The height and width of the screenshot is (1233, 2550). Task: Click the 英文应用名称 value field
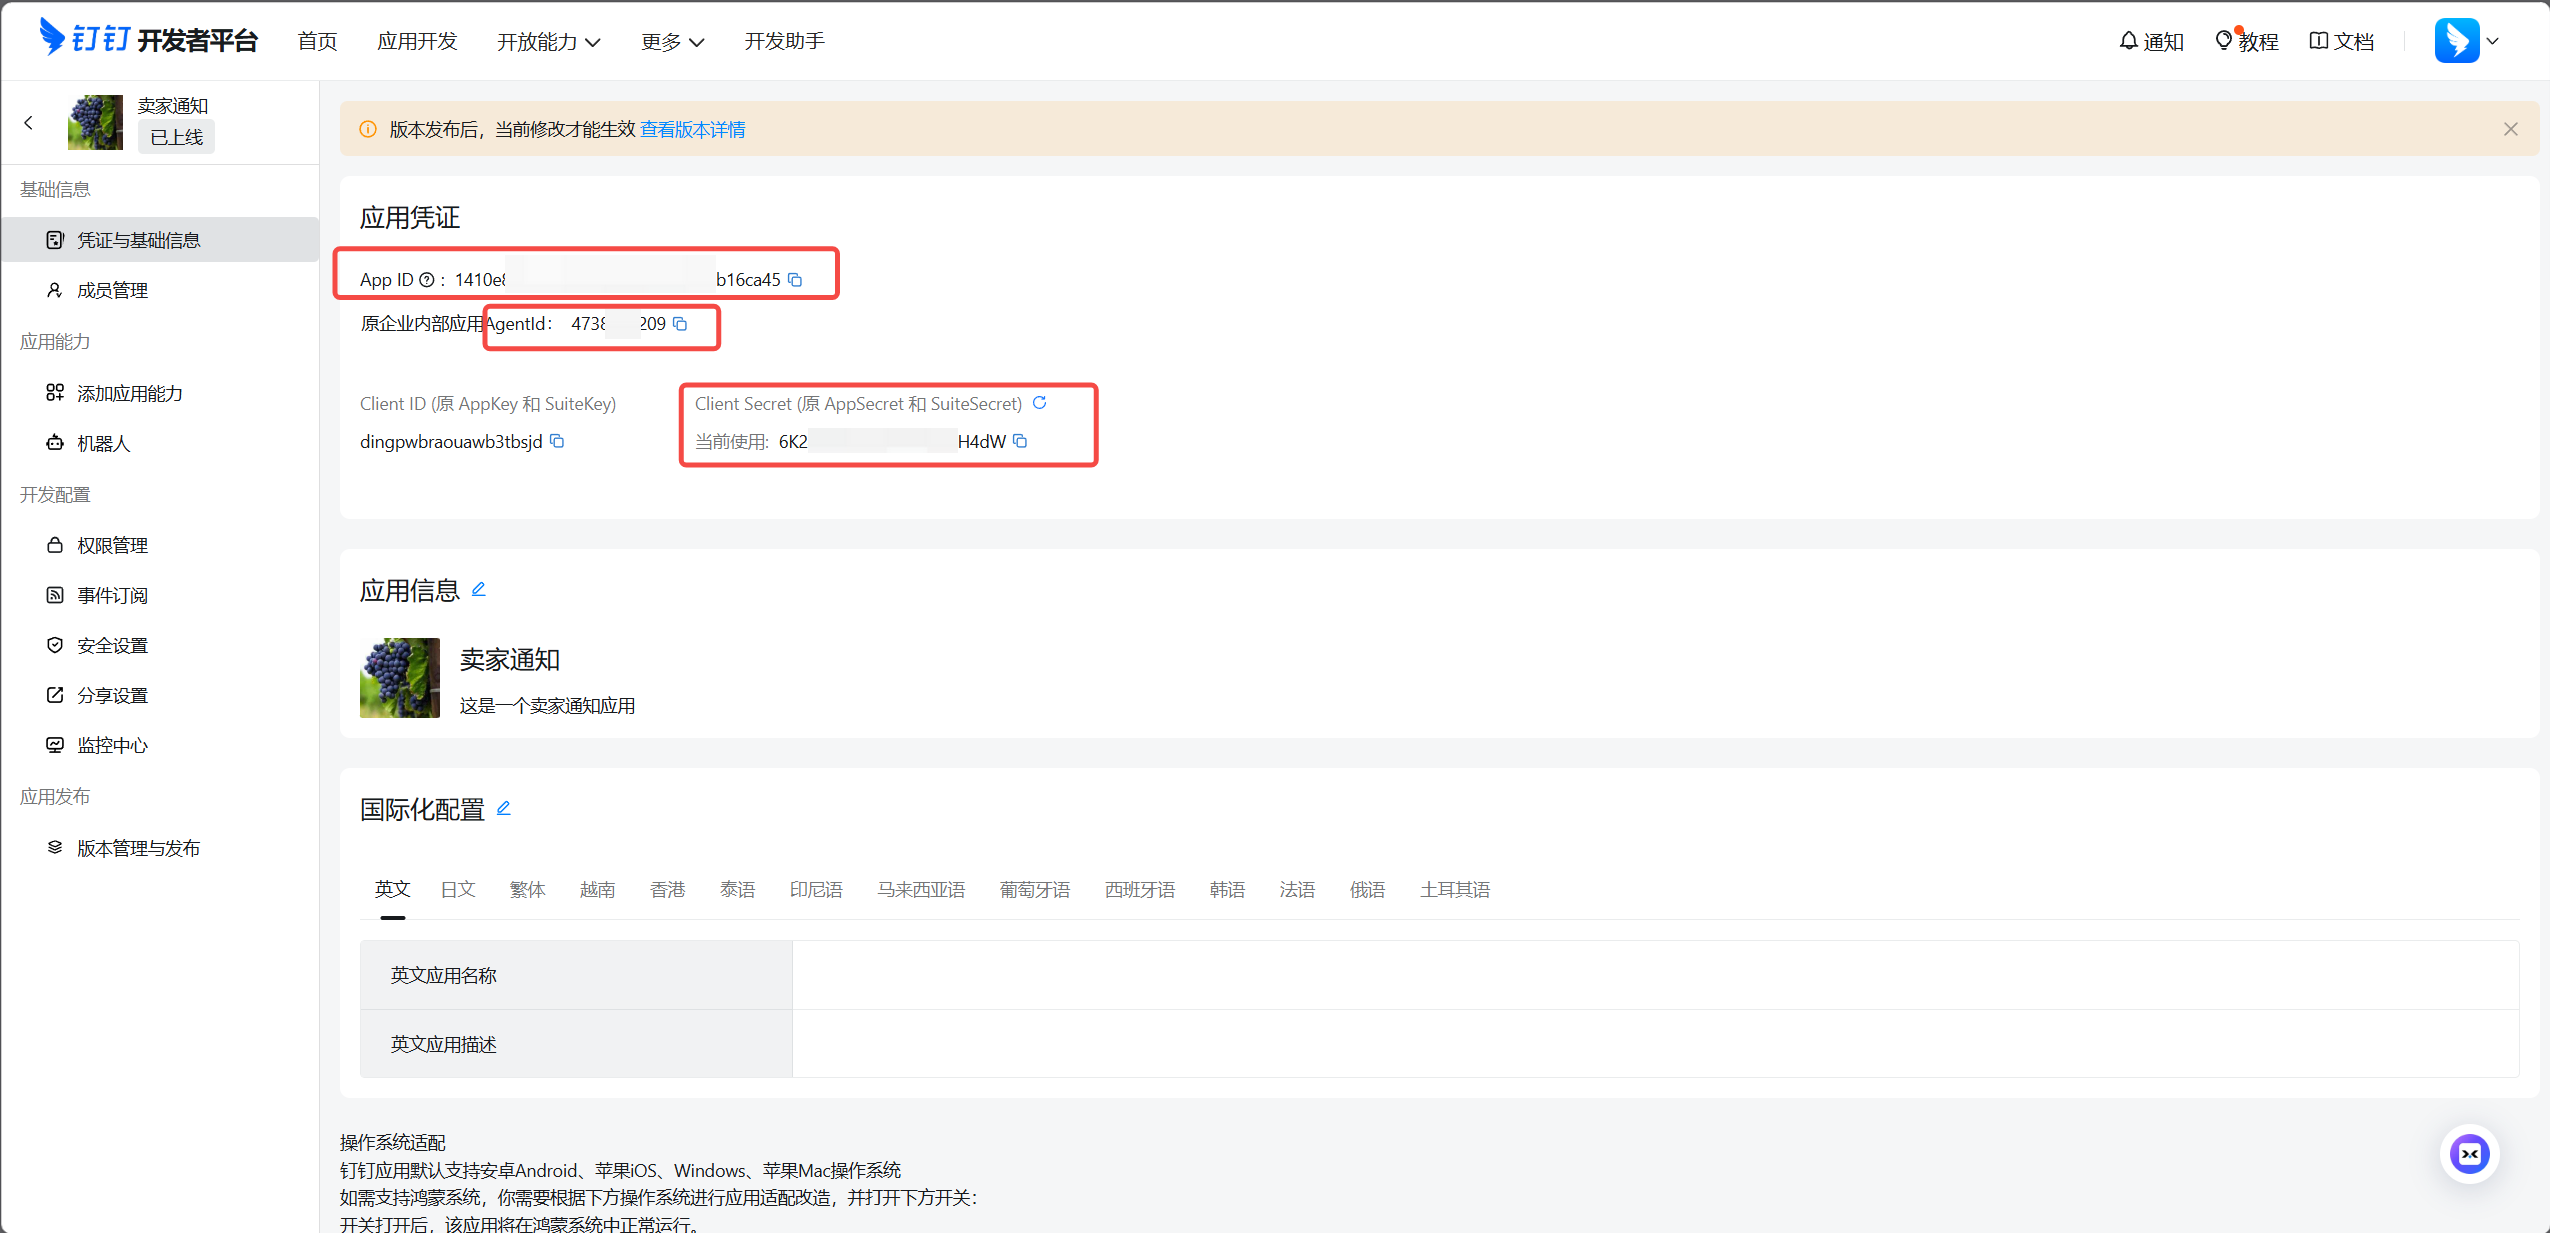point(1655,975)
